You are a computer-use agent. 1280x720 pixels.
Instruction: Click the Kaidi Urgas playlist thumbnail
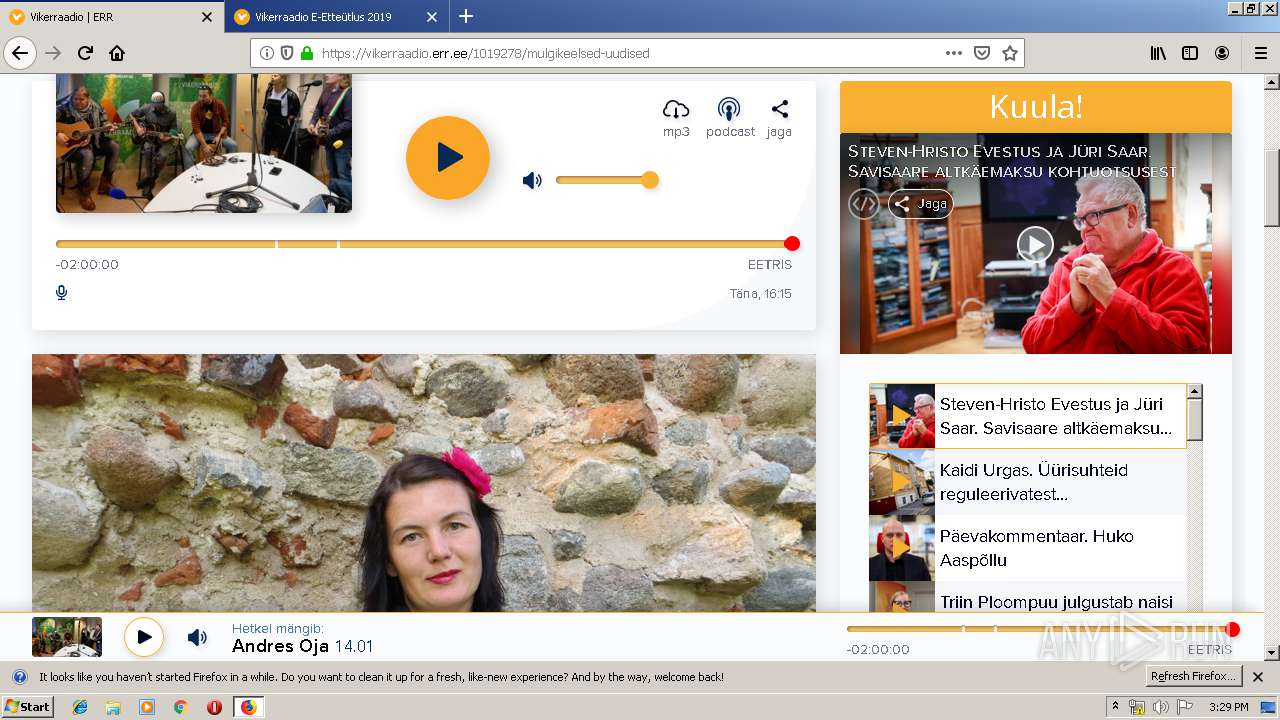coord(902,482)
